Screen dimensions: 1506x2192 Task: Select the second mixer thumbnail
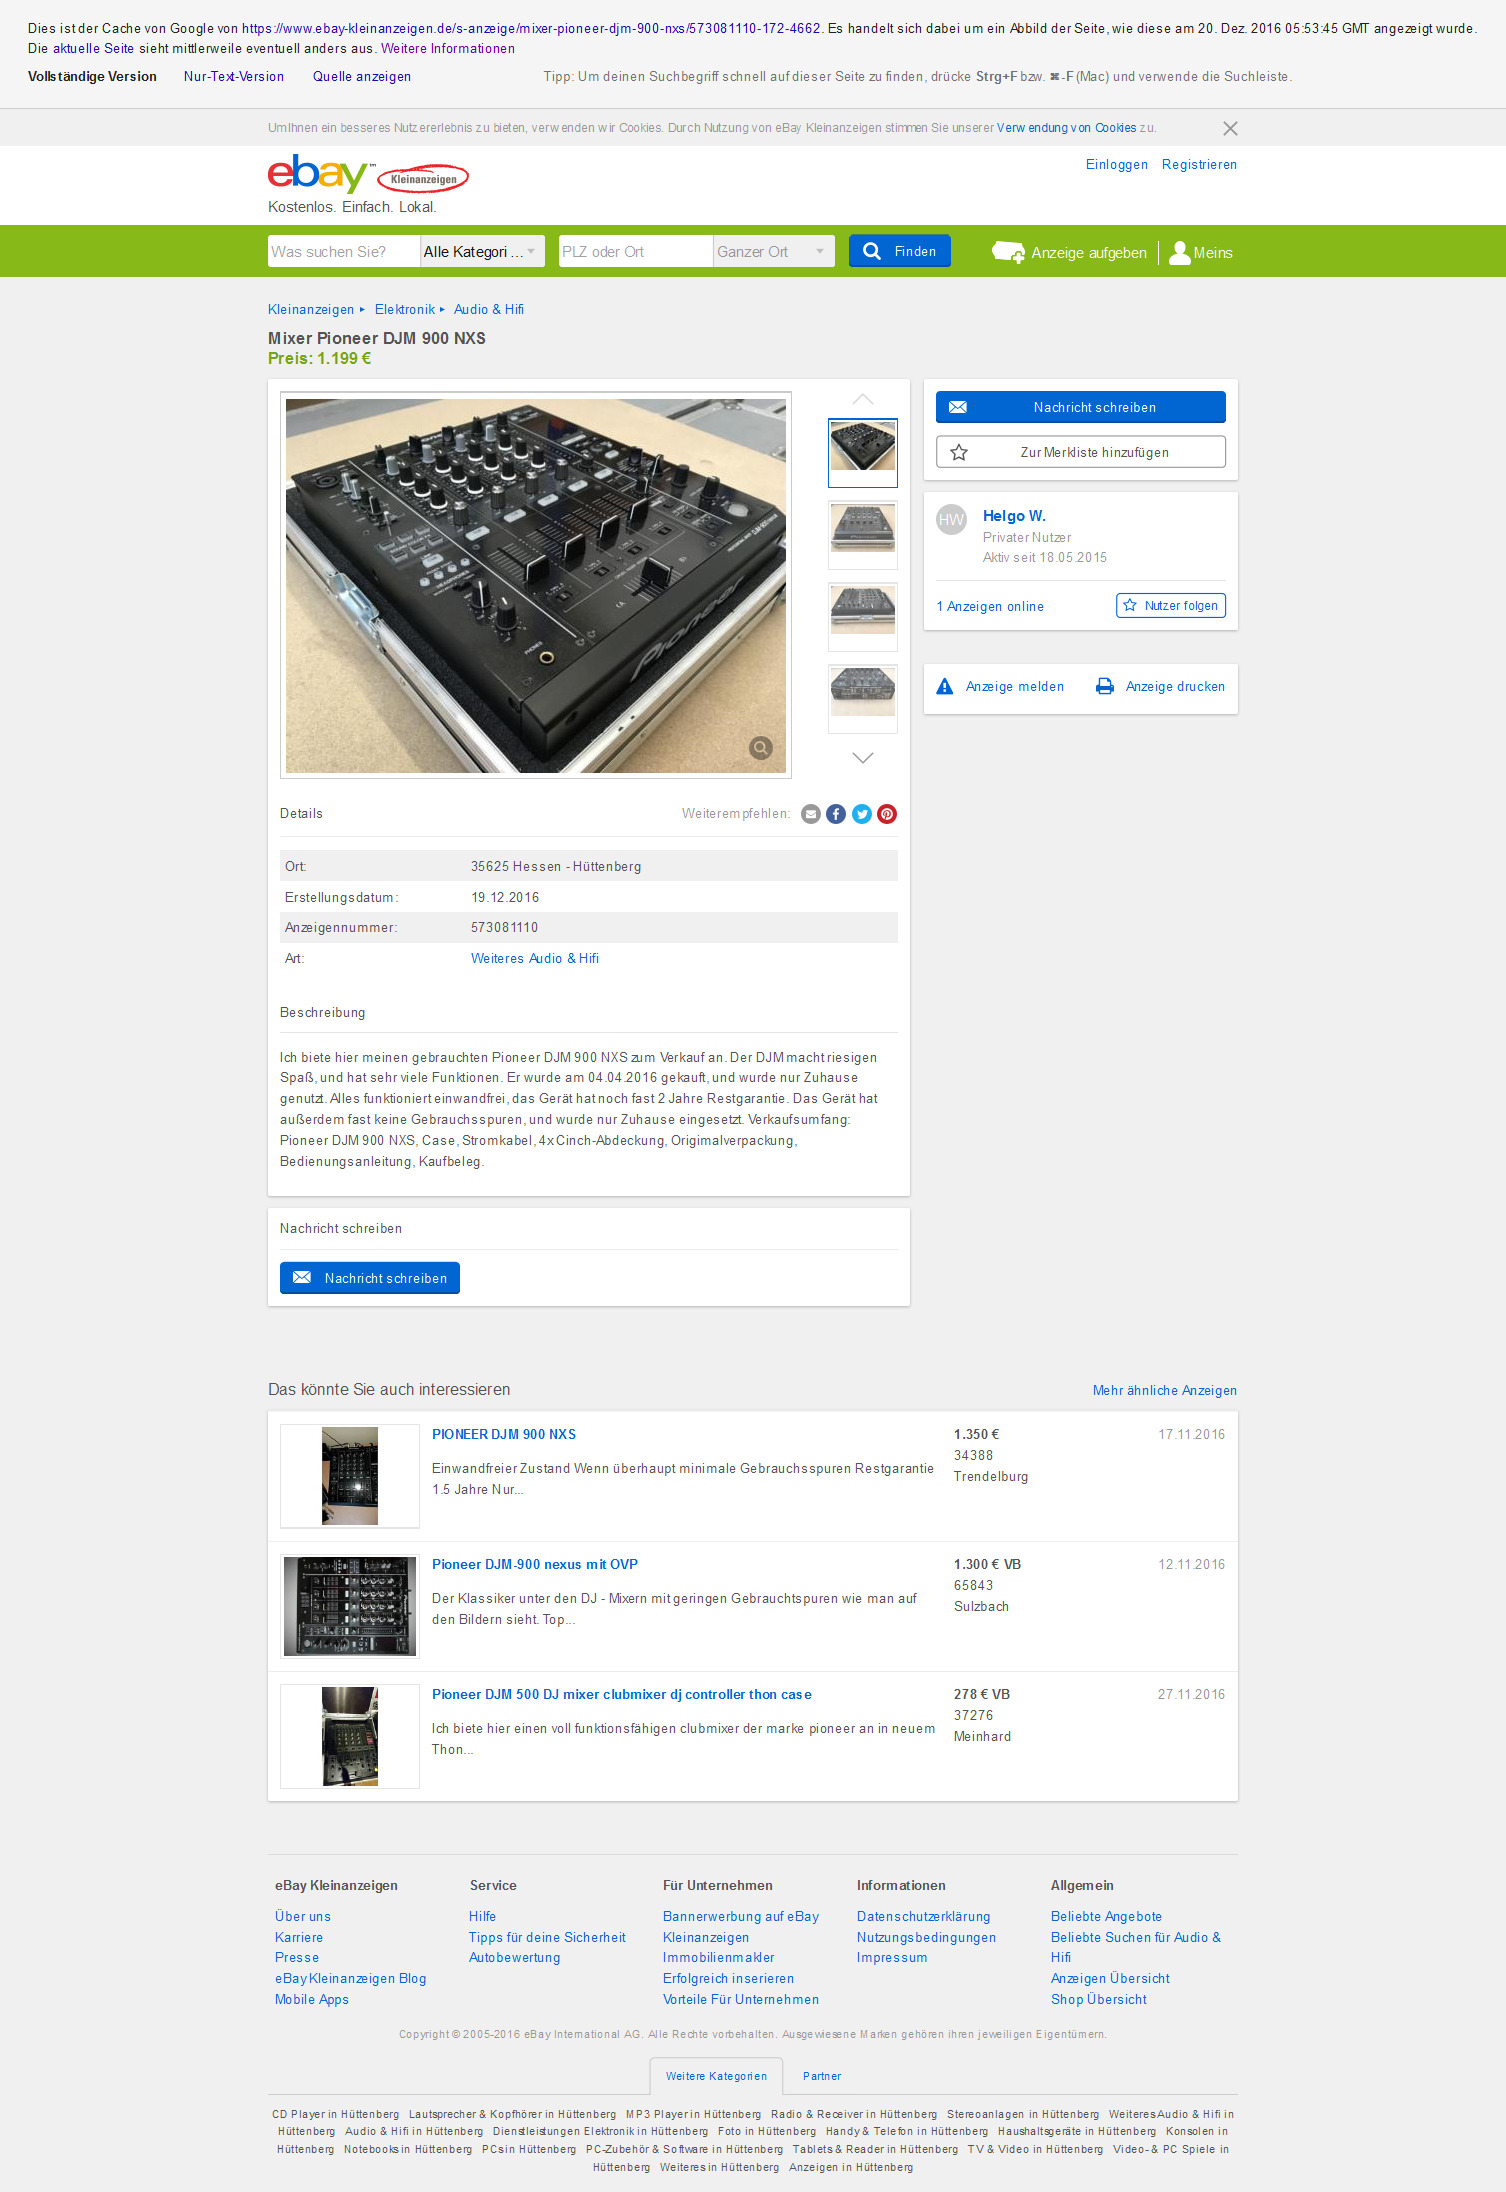click(x=863, y=534)
